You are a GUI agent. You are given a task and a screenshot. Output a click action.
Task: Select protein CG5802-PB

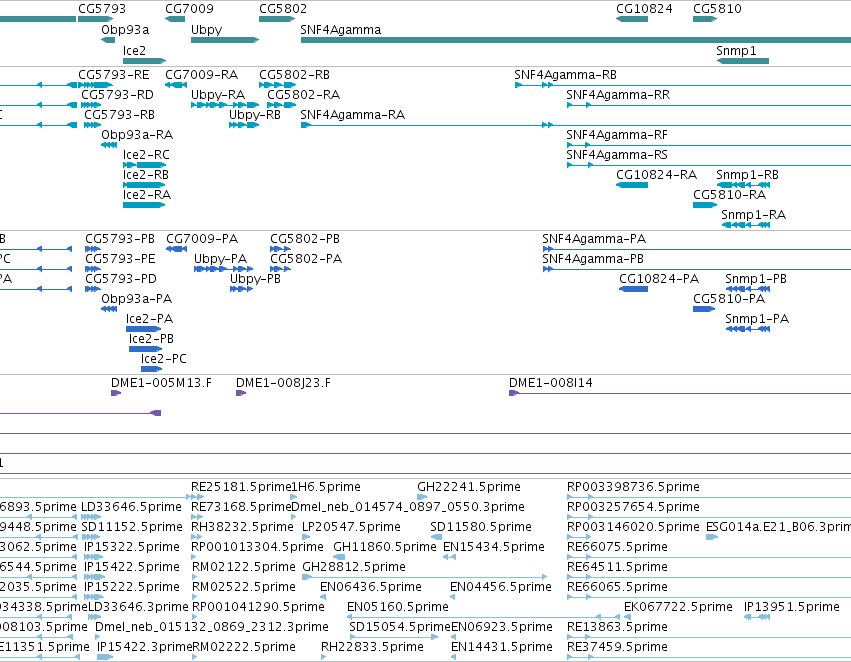pos(305,239)
